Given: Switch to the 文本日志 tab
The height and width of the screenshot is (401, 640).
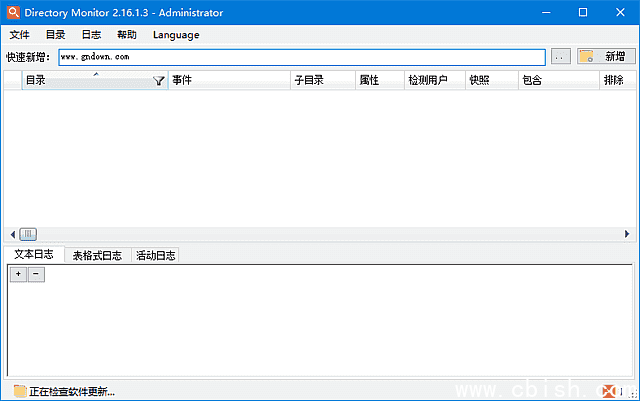Looking at the screenshot, I should pos(34,255).
